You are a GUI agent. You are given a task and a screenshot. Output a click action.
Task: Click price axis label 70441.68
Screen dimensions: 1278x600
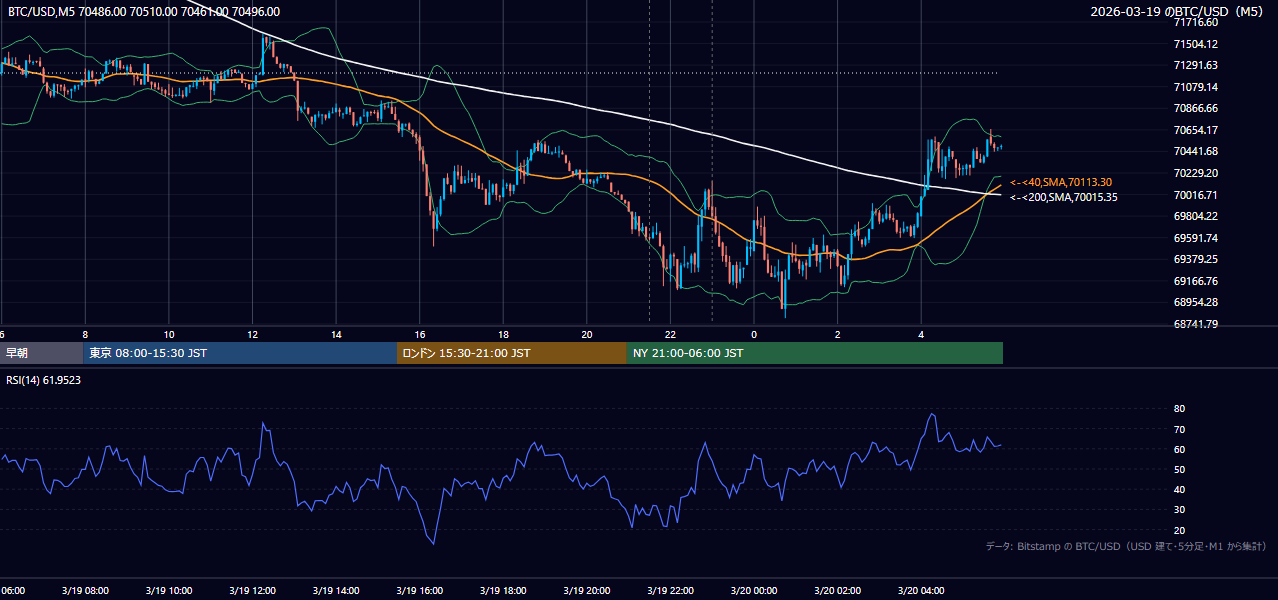(1195, 151)
